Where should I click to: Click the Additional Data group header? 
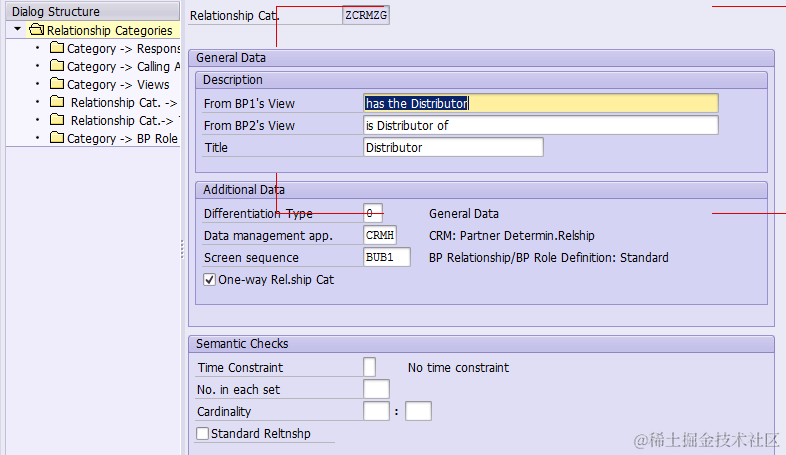click(481, 190)
